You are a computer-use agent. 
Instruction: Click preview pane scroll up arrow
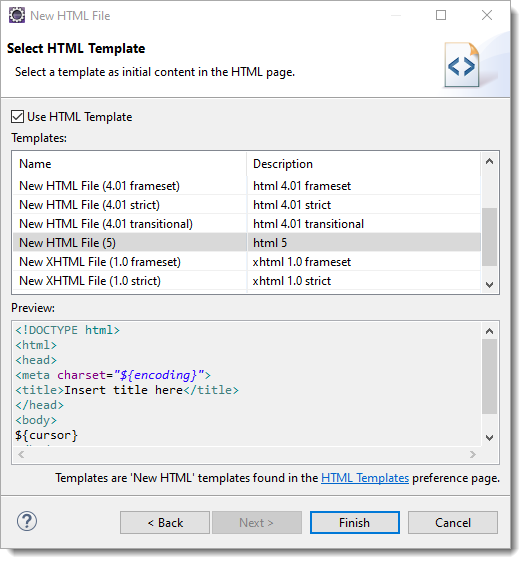pos(489,331)
